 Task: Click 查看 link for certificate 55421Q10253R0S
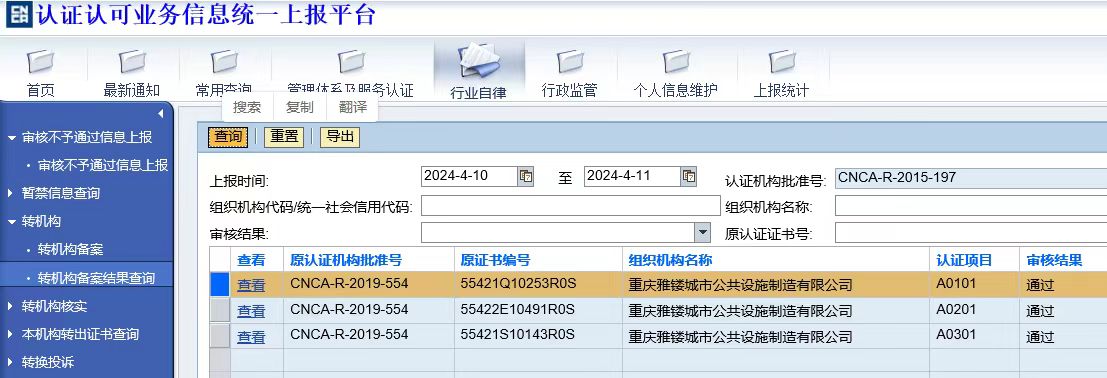pos(251,286)
